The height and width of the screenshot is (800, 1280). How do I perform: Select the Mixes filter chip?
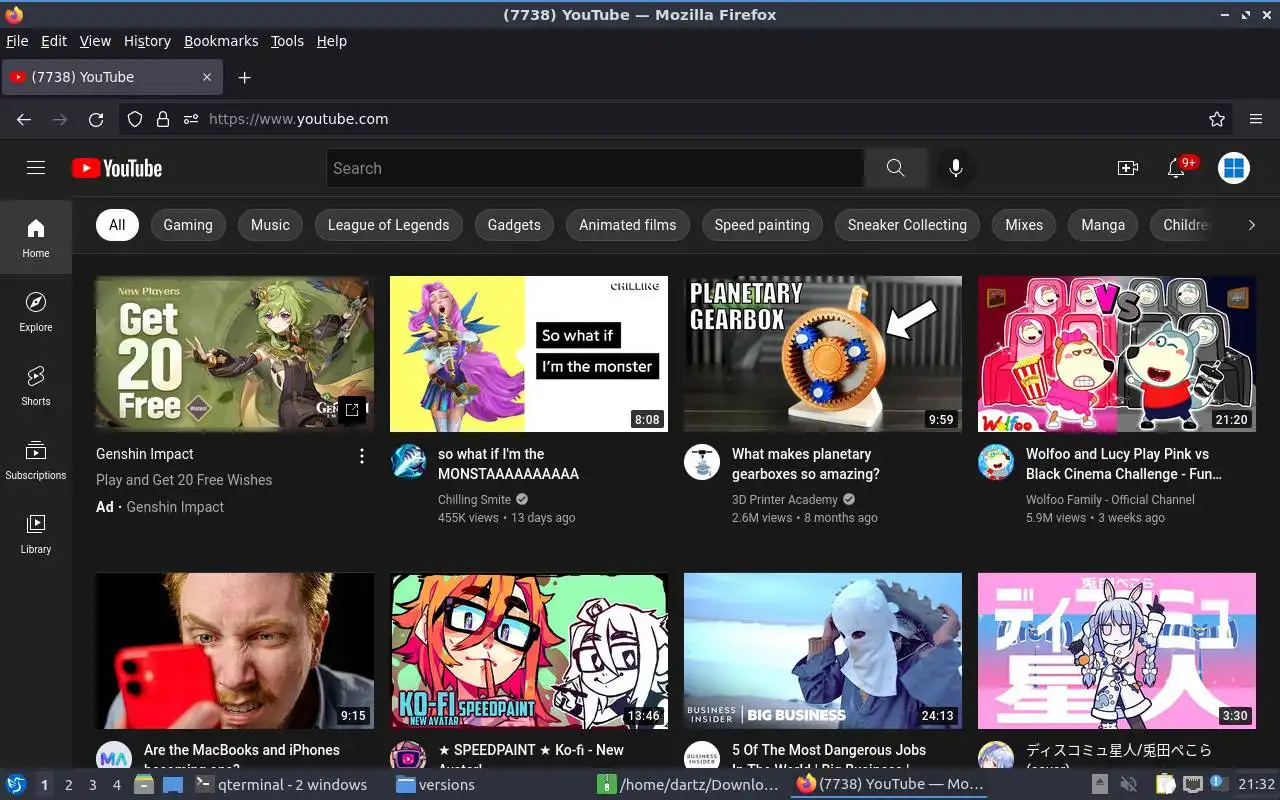[x=1024, y=225]
